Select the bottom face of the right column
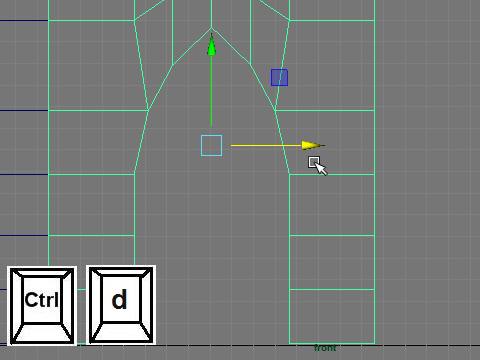 pyautogui.click(x=332, y=316)
